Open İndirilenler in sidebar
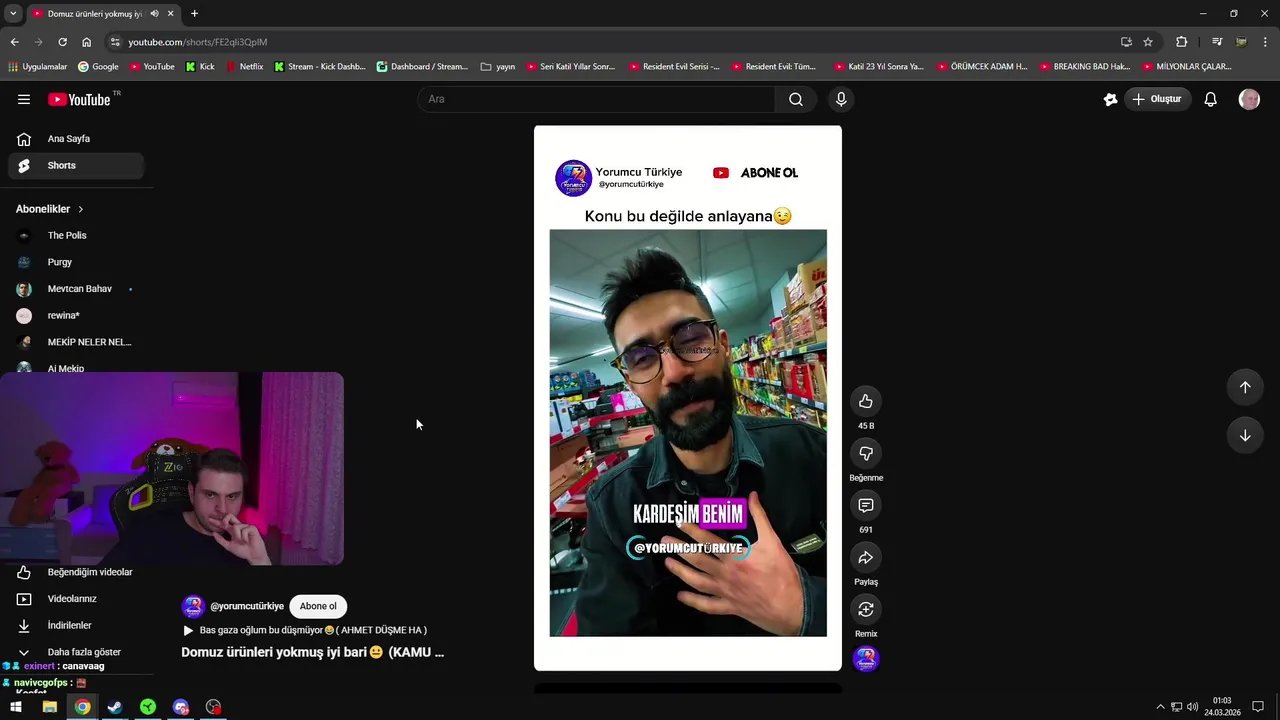The width and height of the screenshot is (1280, 720). pos(77,625)
